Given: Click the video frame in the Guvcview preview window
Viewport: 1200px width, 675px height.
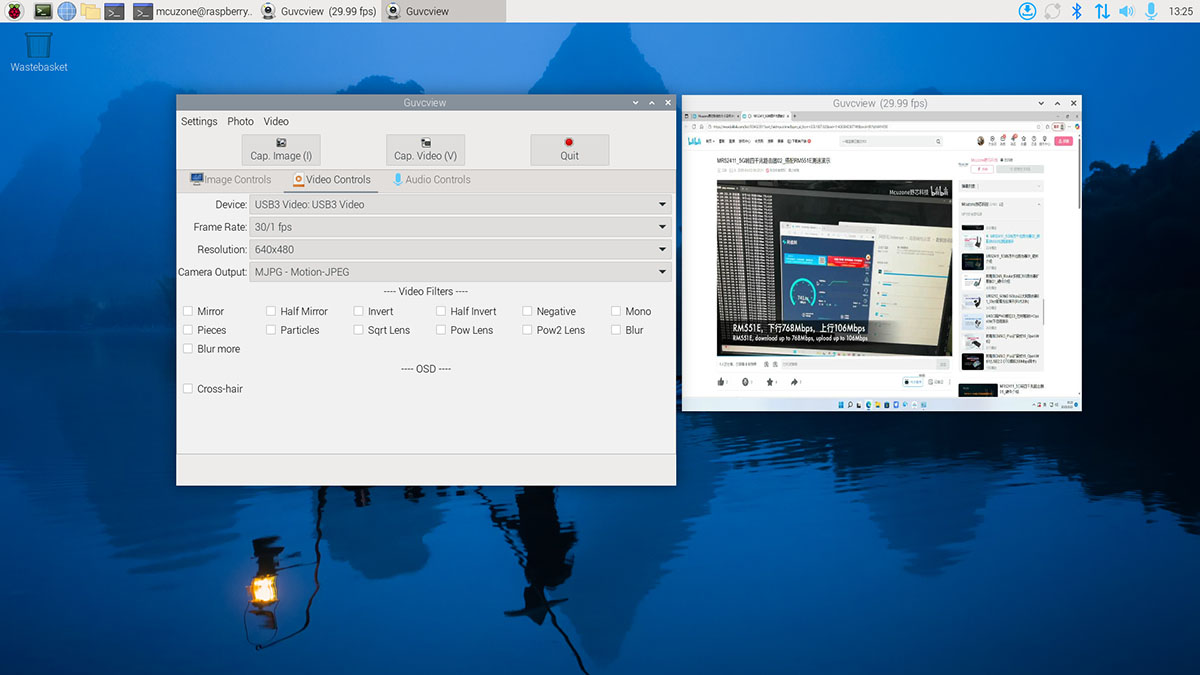Looking at the screenshot, I should coord(881,261).
